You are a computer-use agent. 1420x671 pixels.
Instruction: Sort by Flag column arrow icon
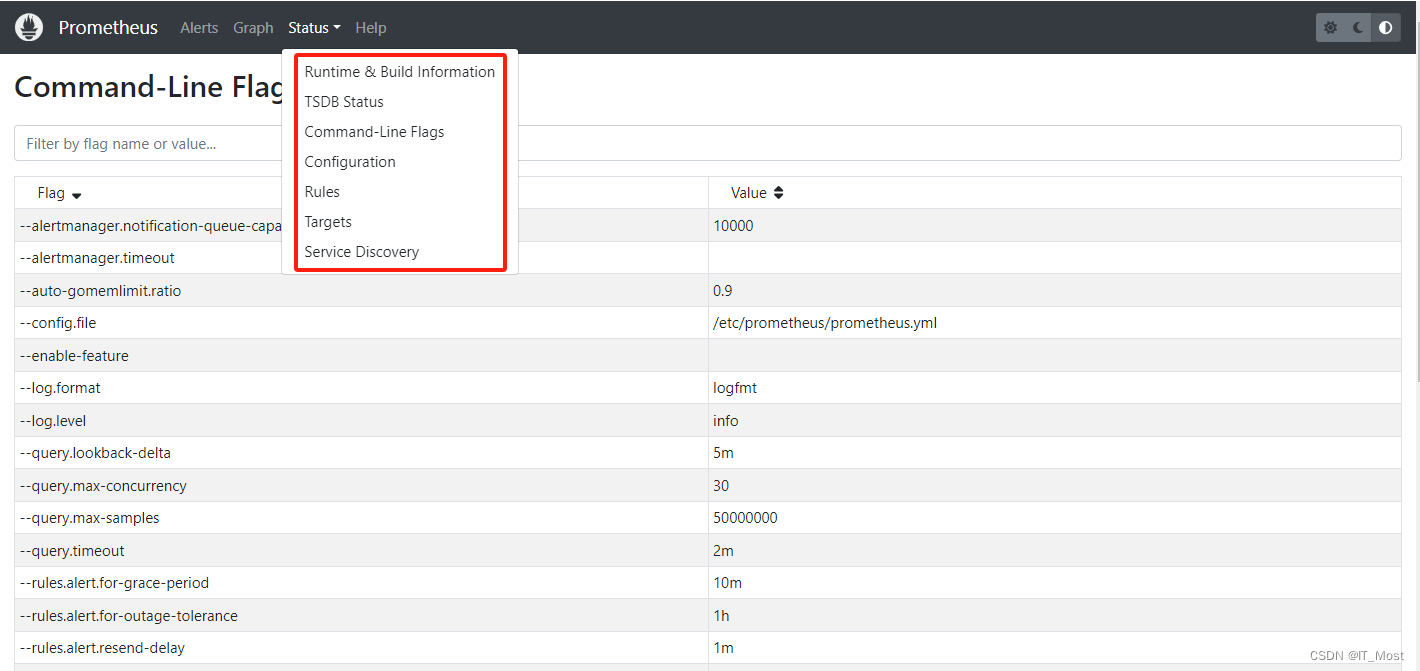pos(76,195)
